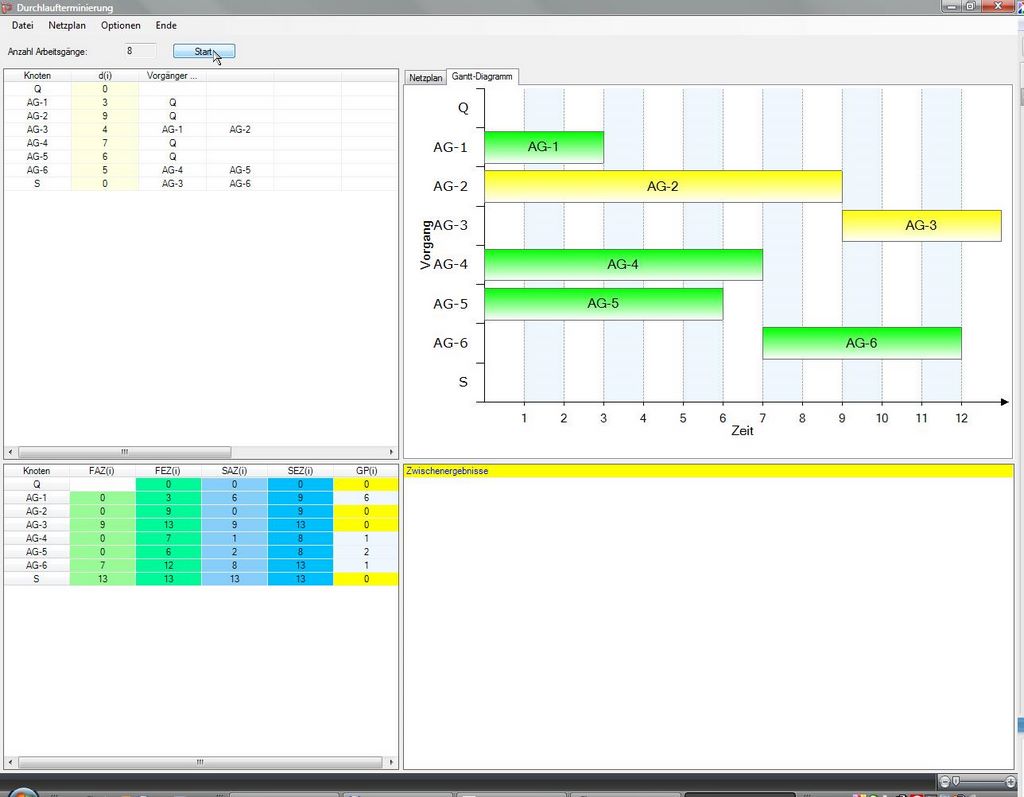Click the Start button

(x=203, y=51)
